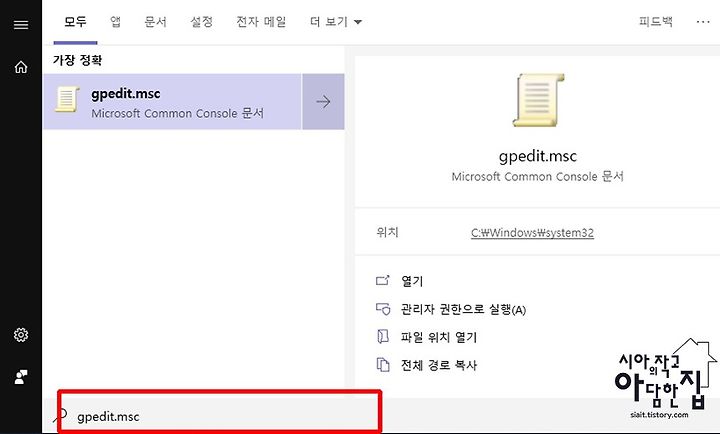Switch to the 설정 (Settings) tab

pos(202,22)
